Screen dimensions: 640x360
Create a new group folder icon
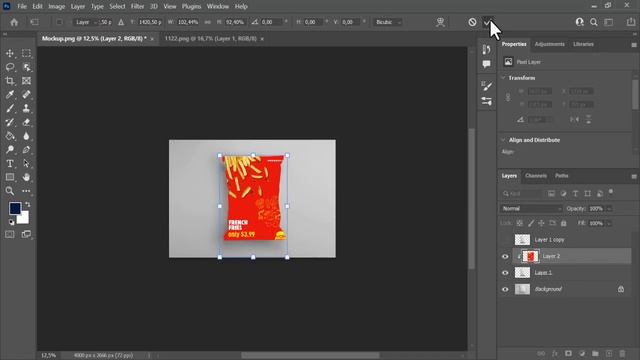tap(596, 353)
